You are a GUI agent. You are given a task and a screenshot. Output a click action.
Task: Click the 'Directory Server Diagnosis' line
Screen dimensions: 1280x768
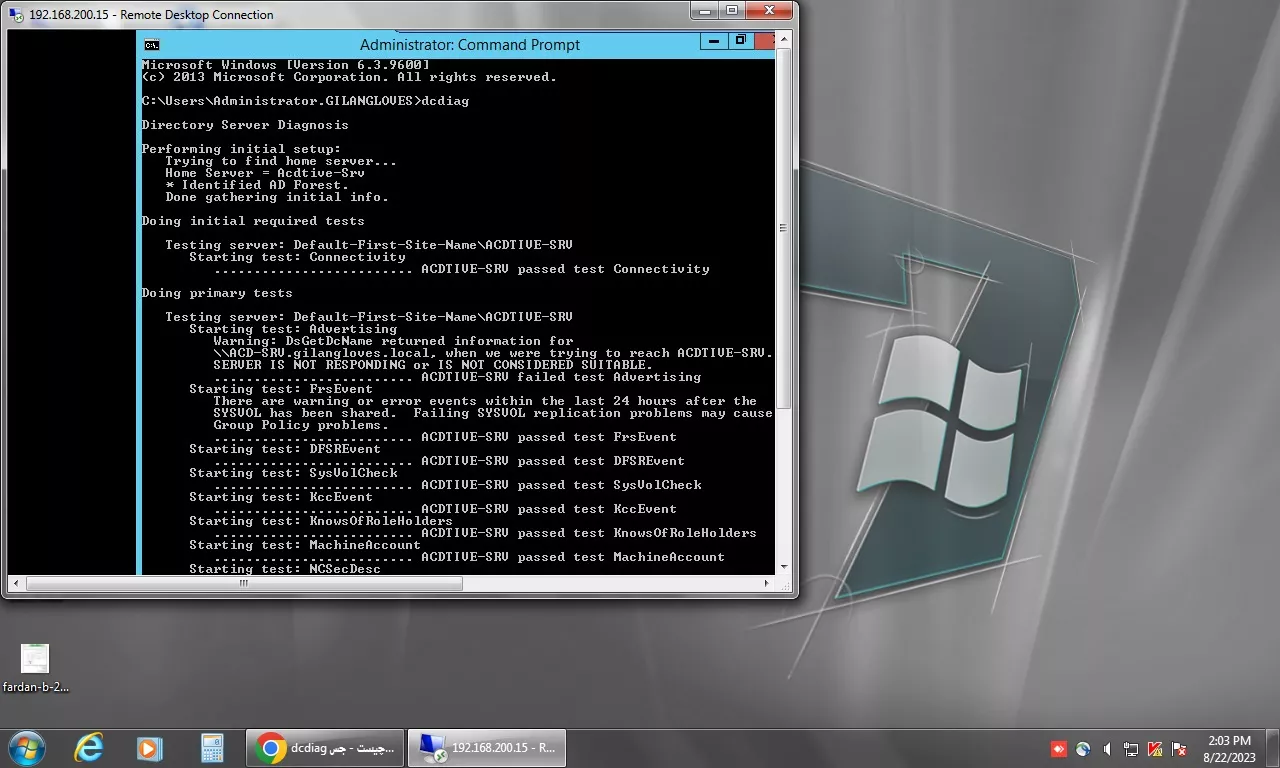pyautogui.click(x=245, y=125)
